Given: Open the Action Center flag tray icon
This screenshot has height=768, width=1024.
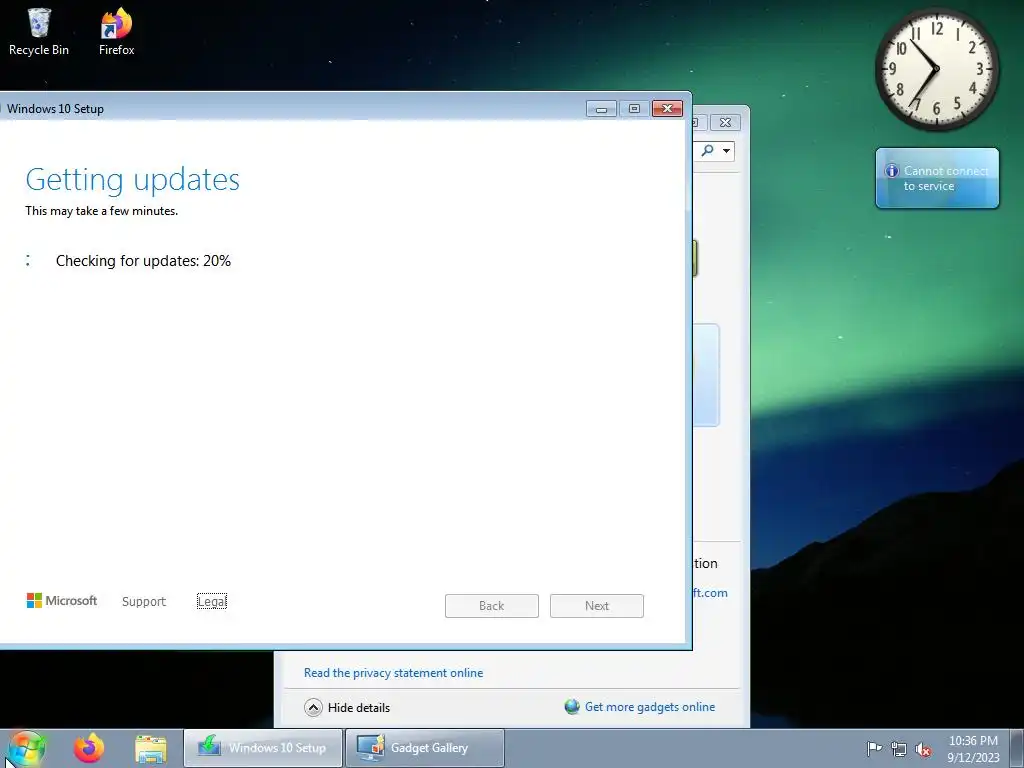Looking at the screenshot, I should pos(874,748).
